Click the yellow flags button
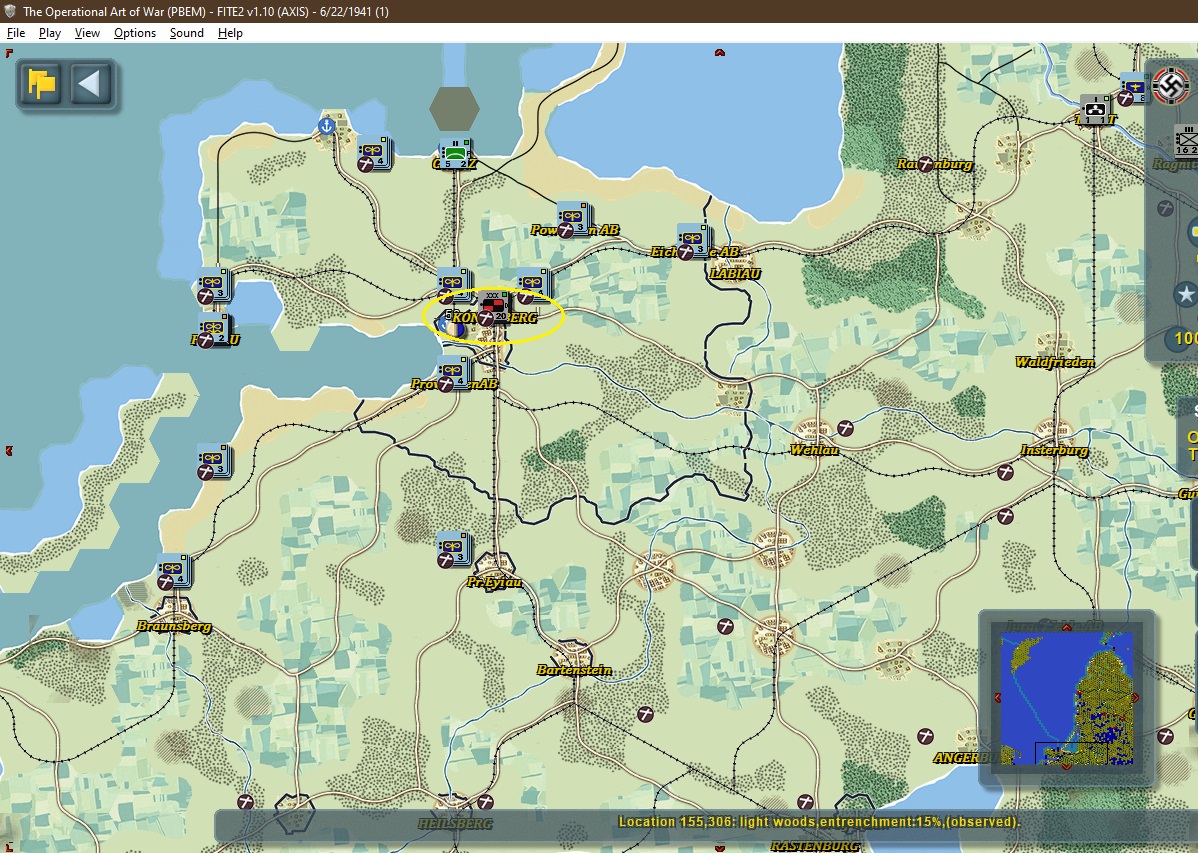Screen dimensions: 1198x853 42,83
